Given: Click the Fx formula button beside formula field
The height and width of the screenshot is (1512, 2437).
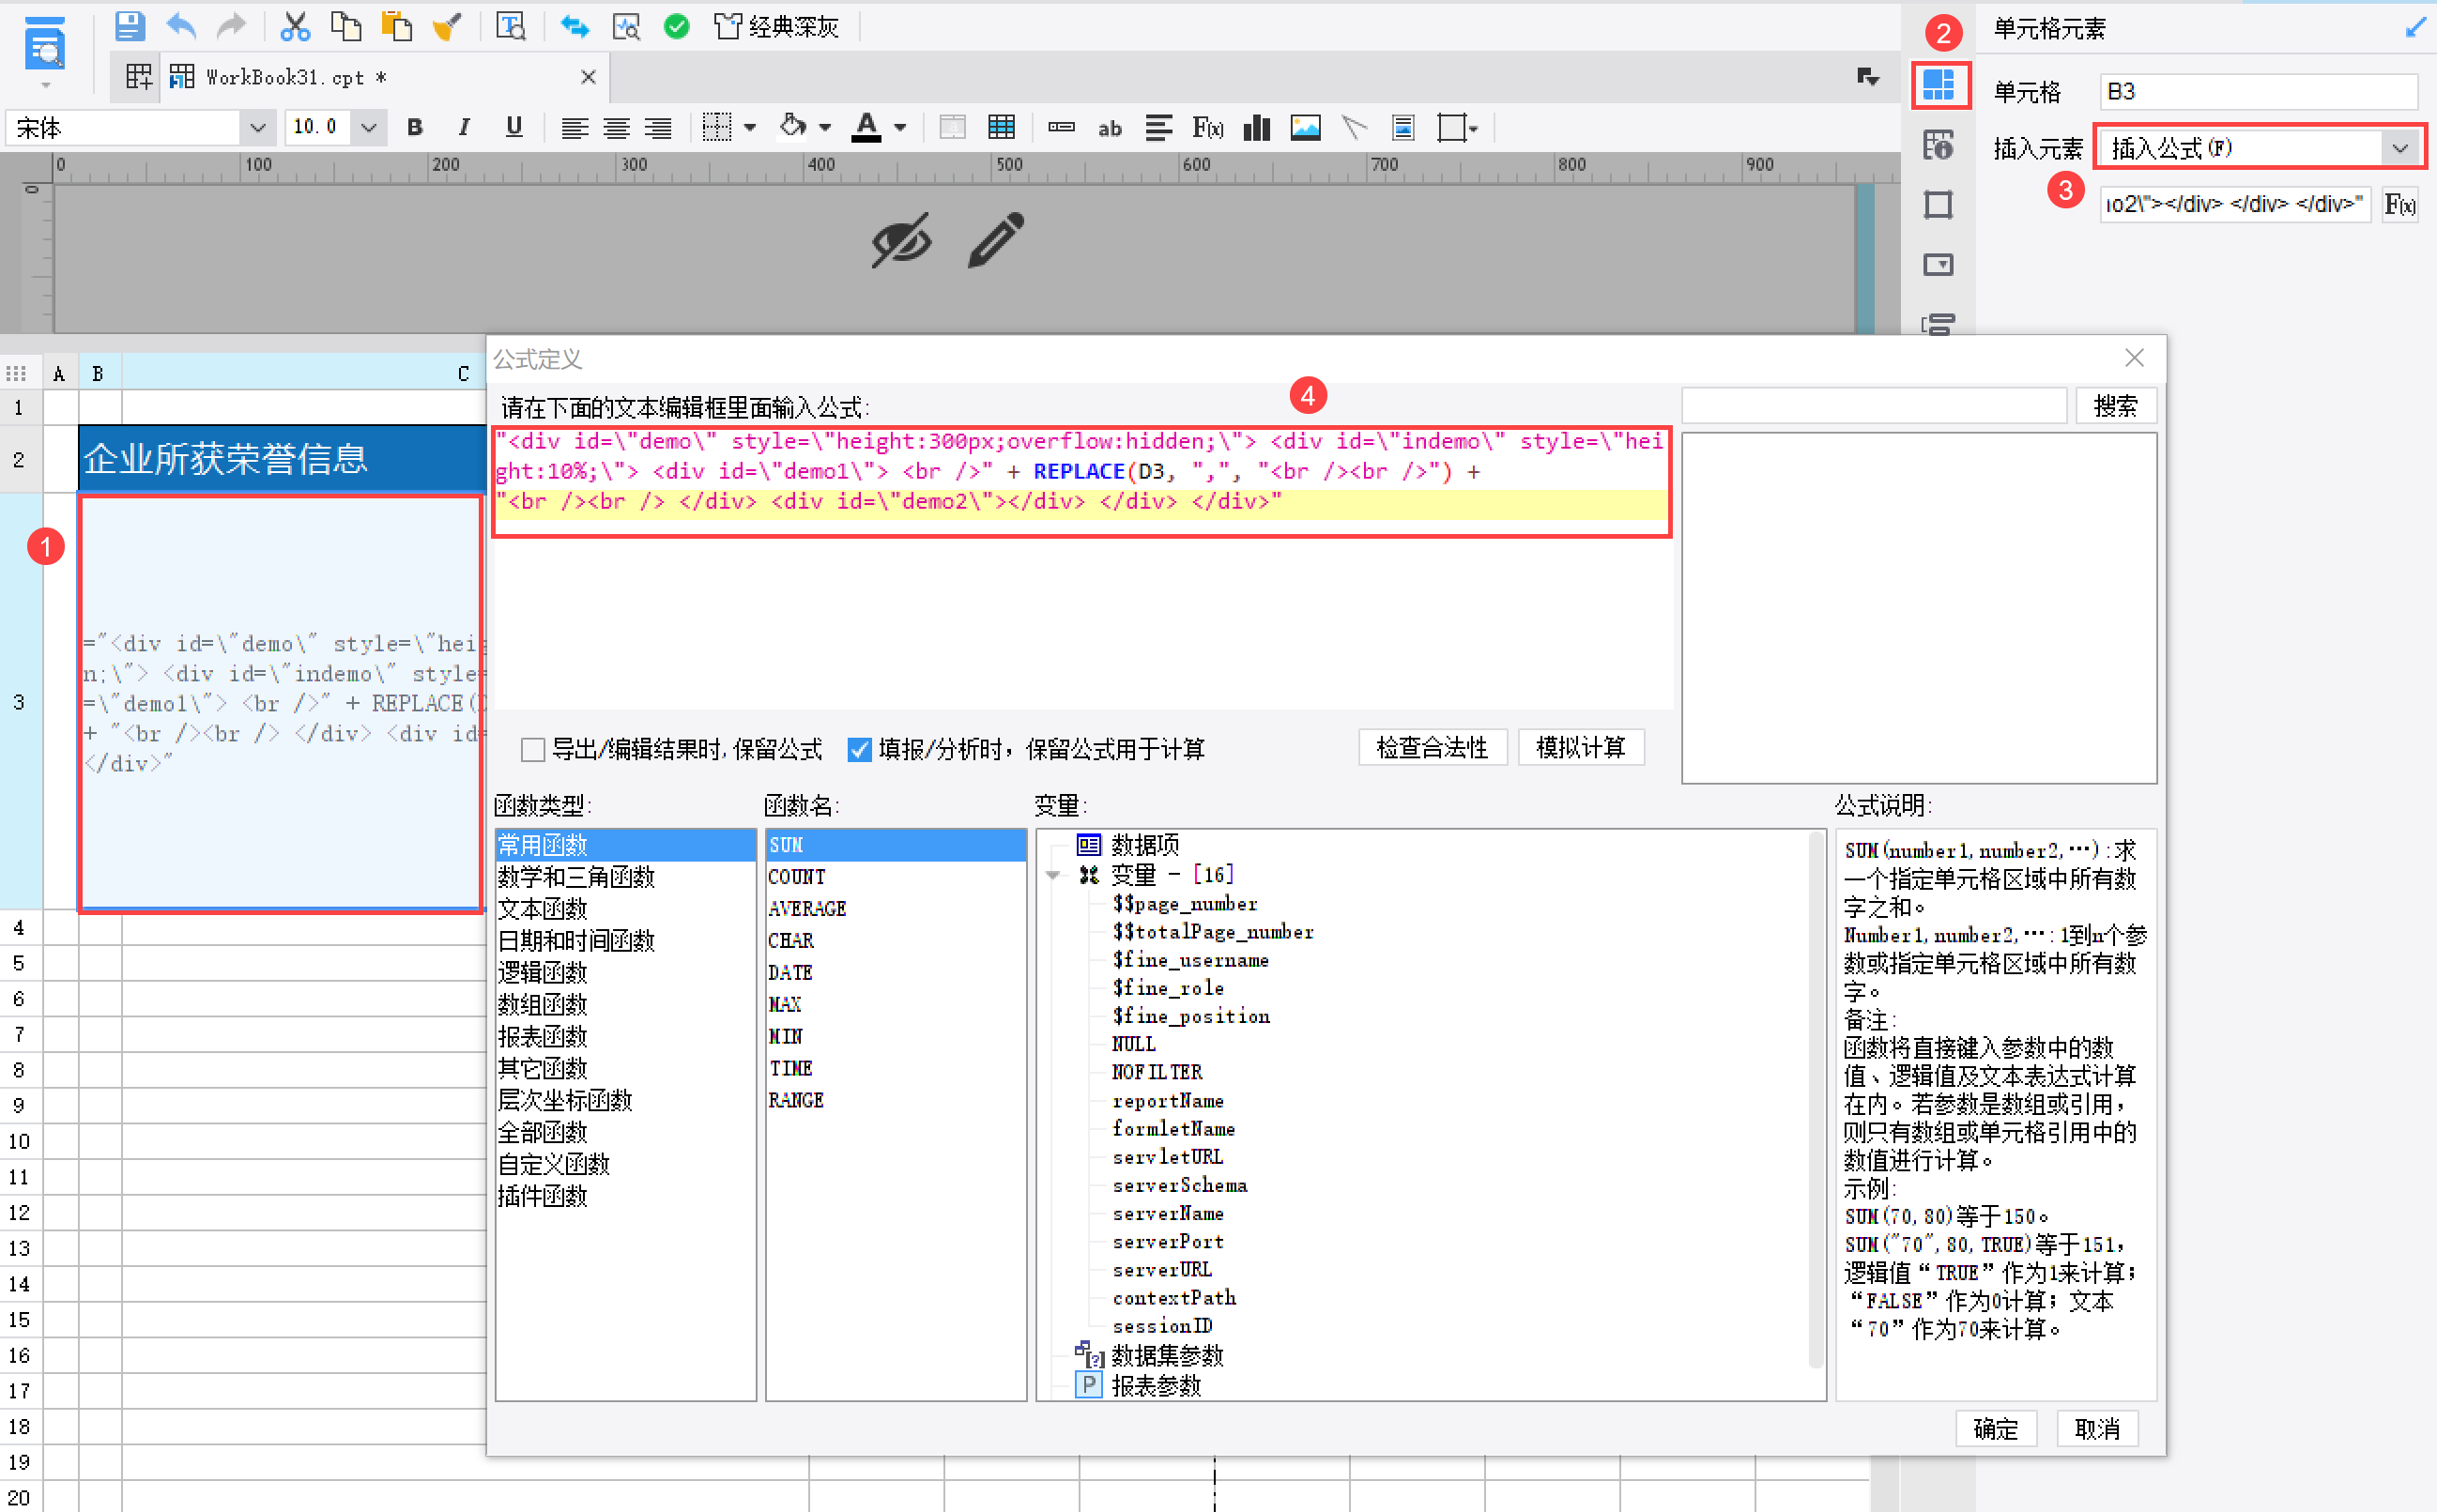Looking at the screenshot, I should (x=2399, y=205).
